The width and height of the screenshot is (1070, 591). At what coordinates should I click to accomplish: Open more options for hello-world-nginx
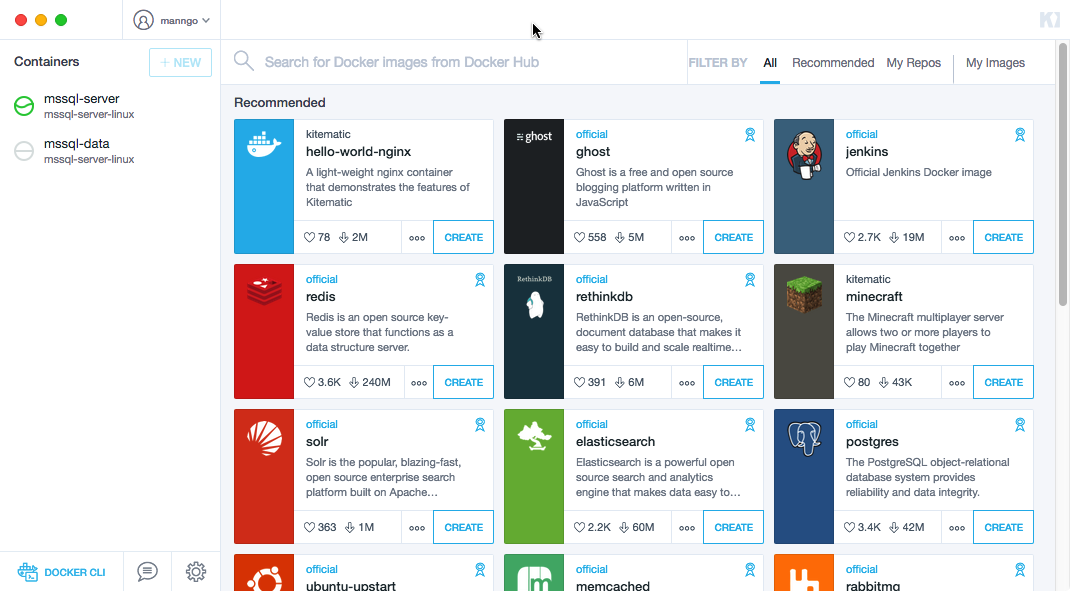(x=417, y=238)
